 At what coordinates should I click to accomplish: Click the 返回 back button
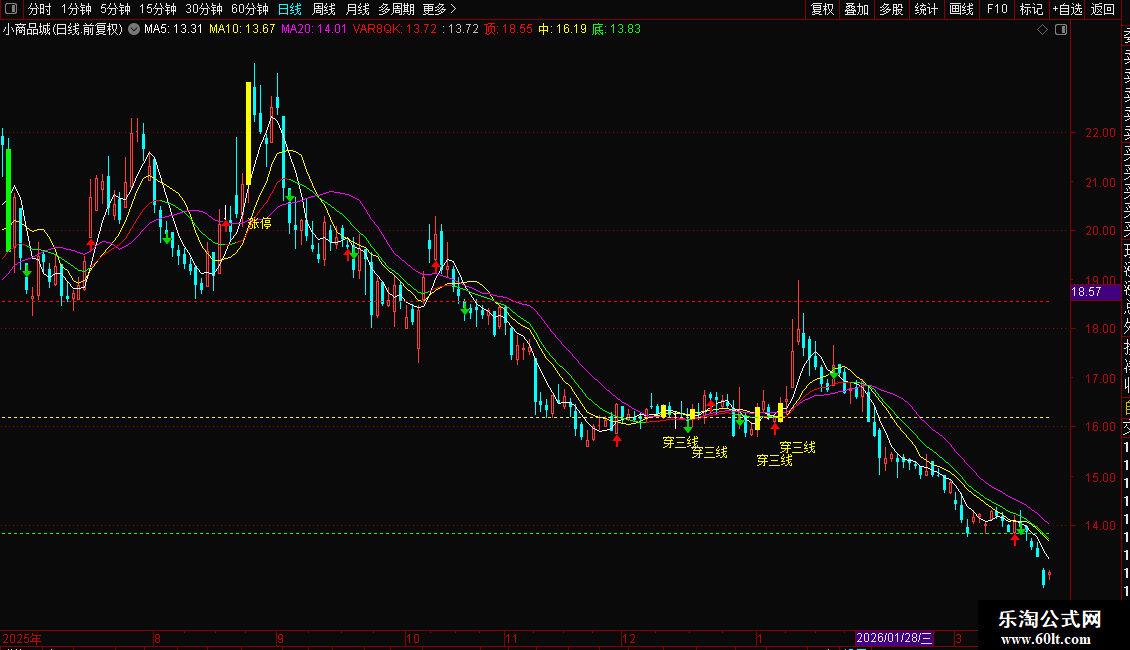(x=1103, y=9)
